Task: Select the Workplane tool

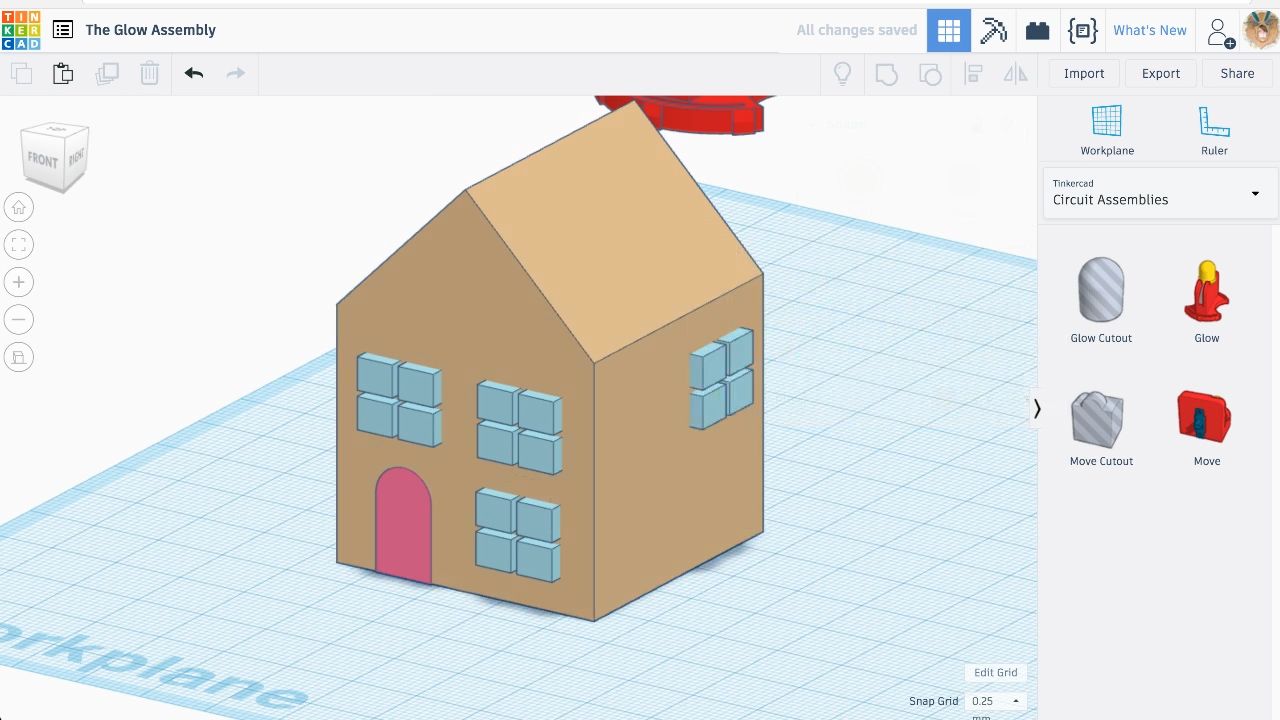Action: coord(1107,130)
